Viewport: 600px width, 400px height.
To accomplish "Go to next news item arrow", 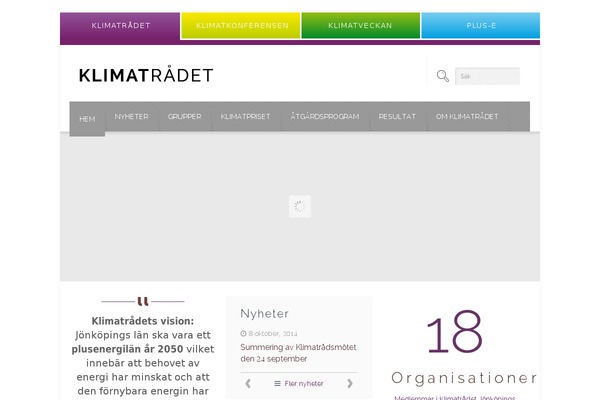I will [x=350, y=383].
